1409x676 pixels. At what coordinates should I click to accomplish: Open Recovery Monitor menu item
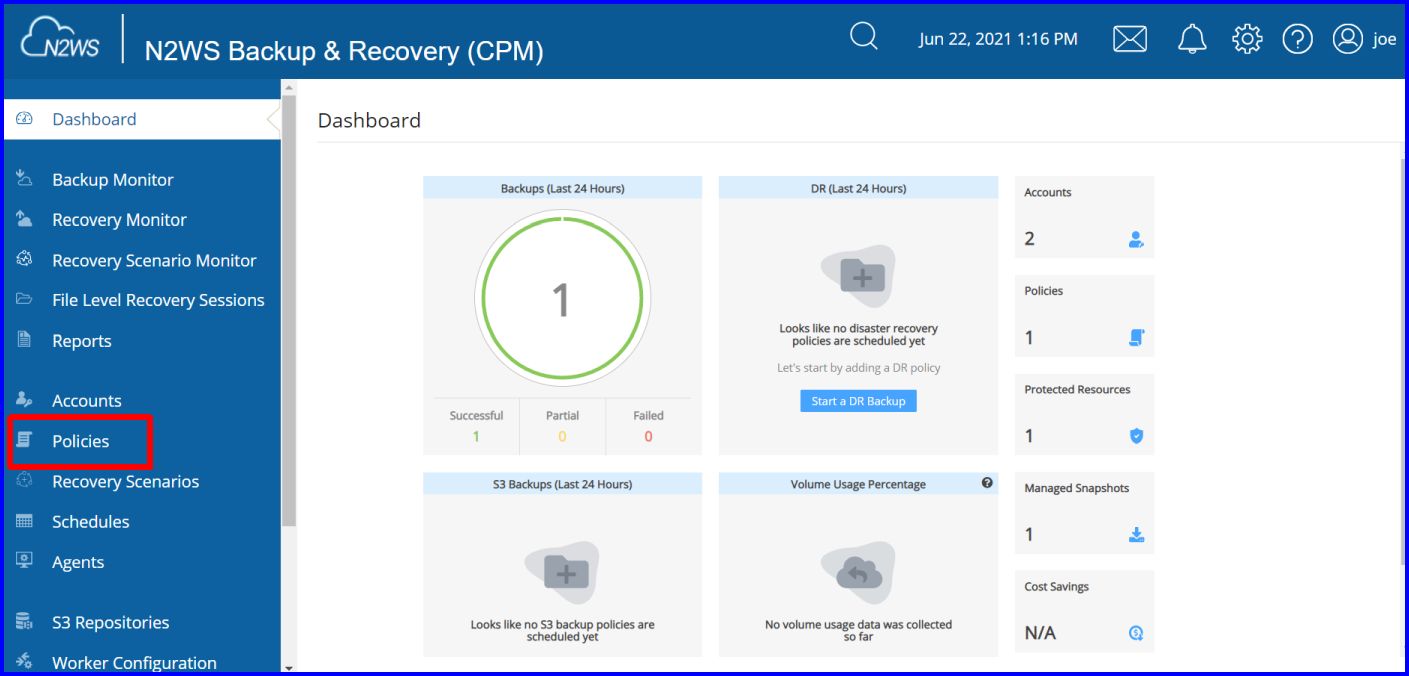pyautogui.click(x=119, y=220)
